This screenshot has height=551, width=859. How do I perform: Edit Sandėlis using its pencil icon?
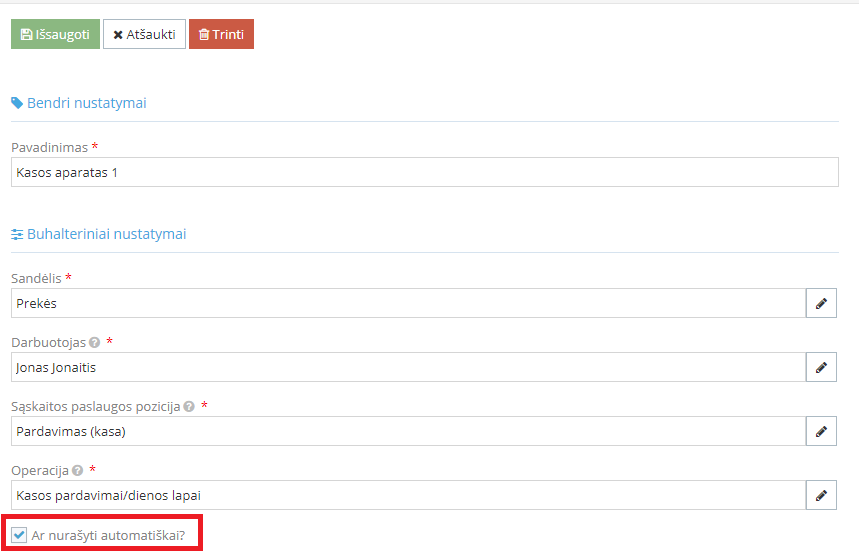[821, 303]
